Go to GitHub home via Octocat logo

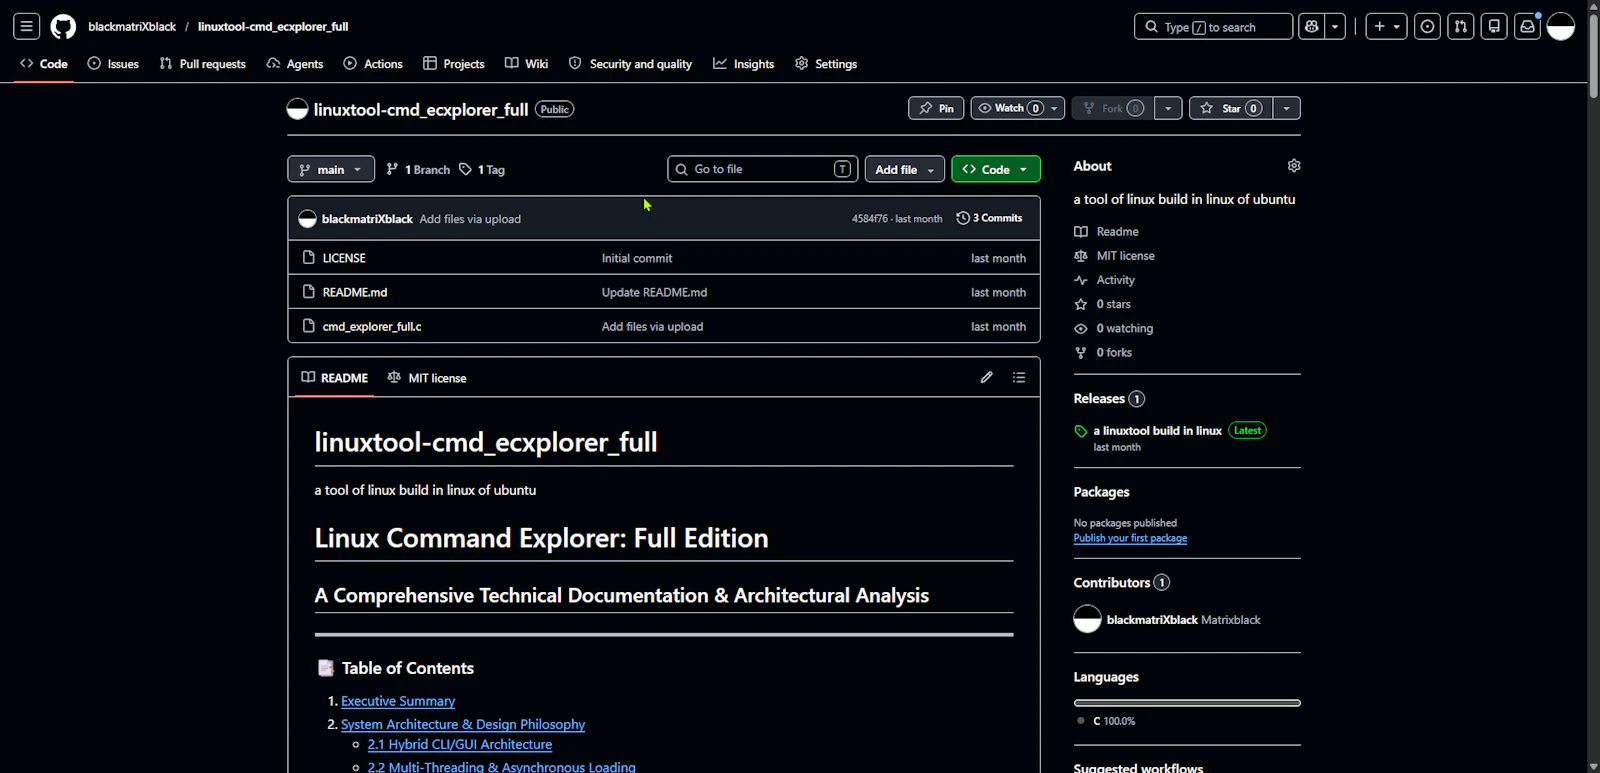pyautogui.click(x=63, y=27)
